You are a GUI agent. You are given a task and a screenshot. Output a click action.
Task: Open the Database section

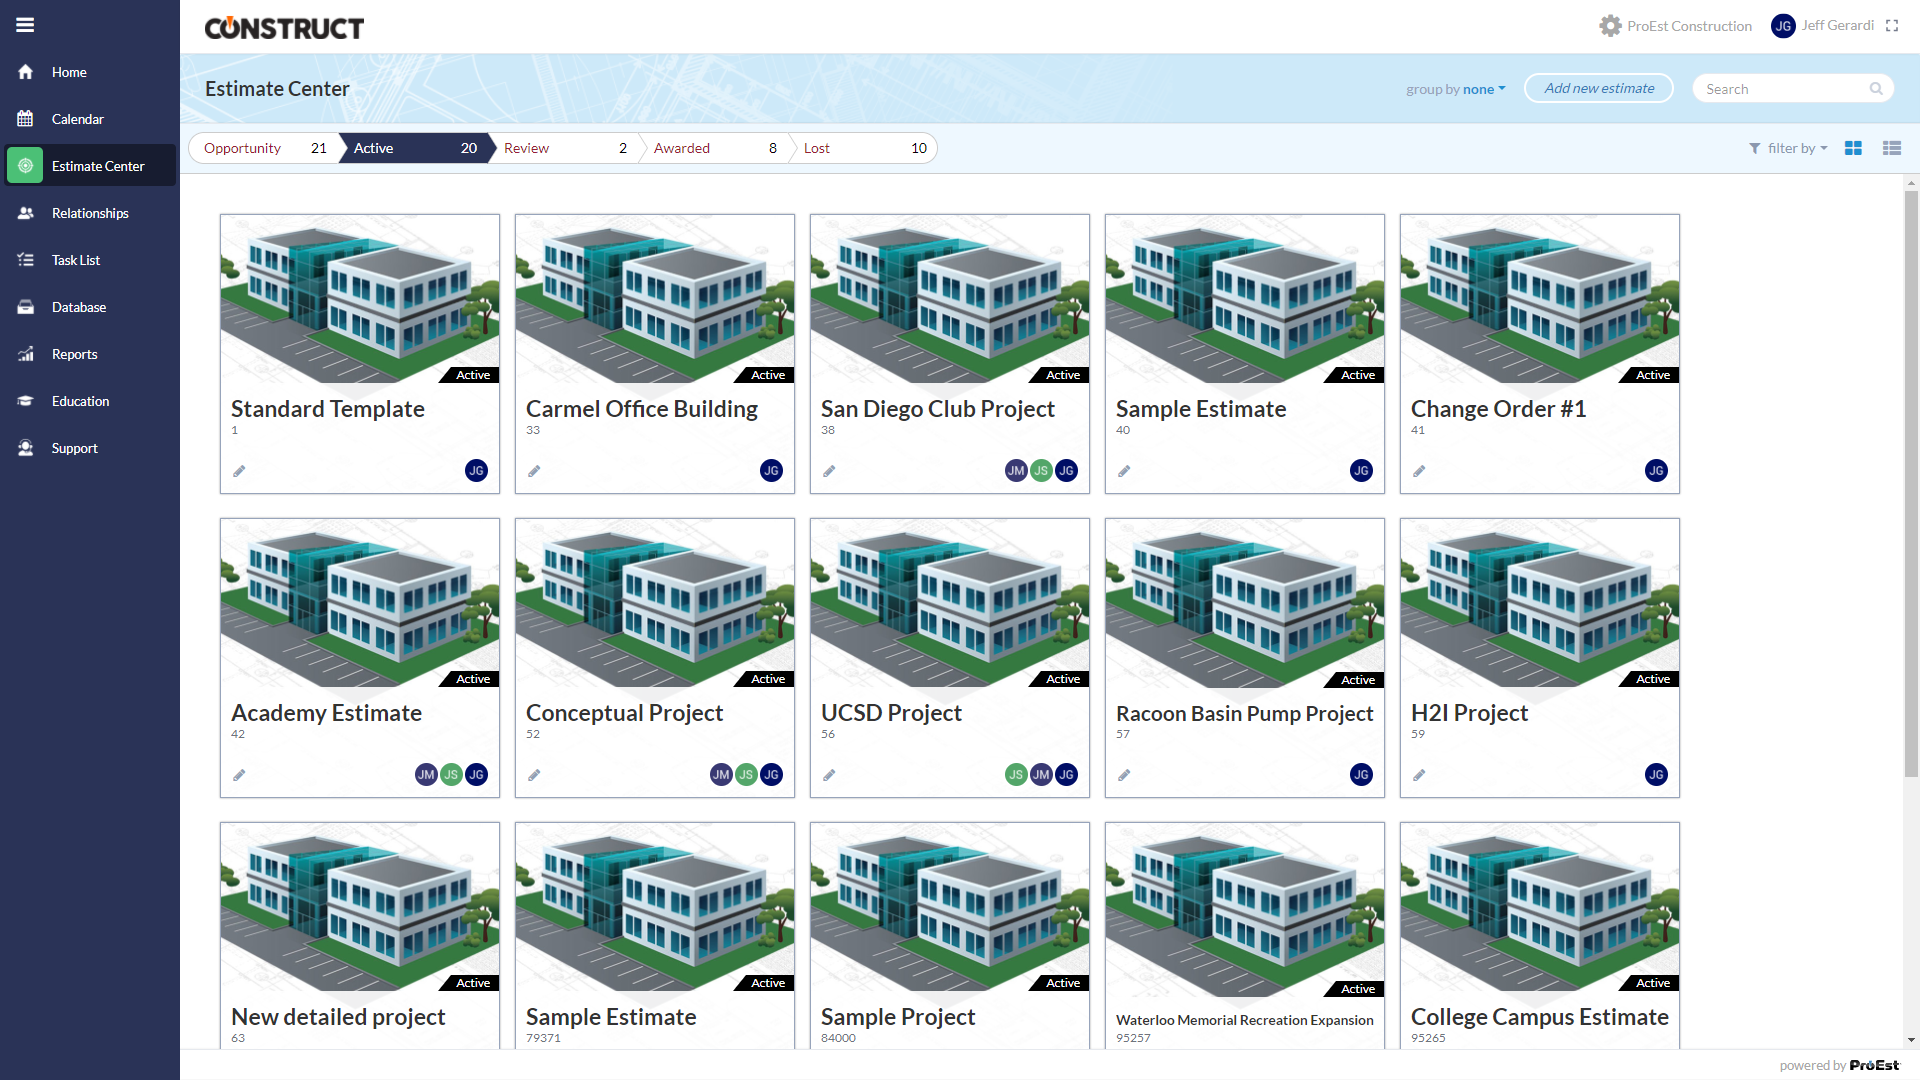tap(79, 307)
